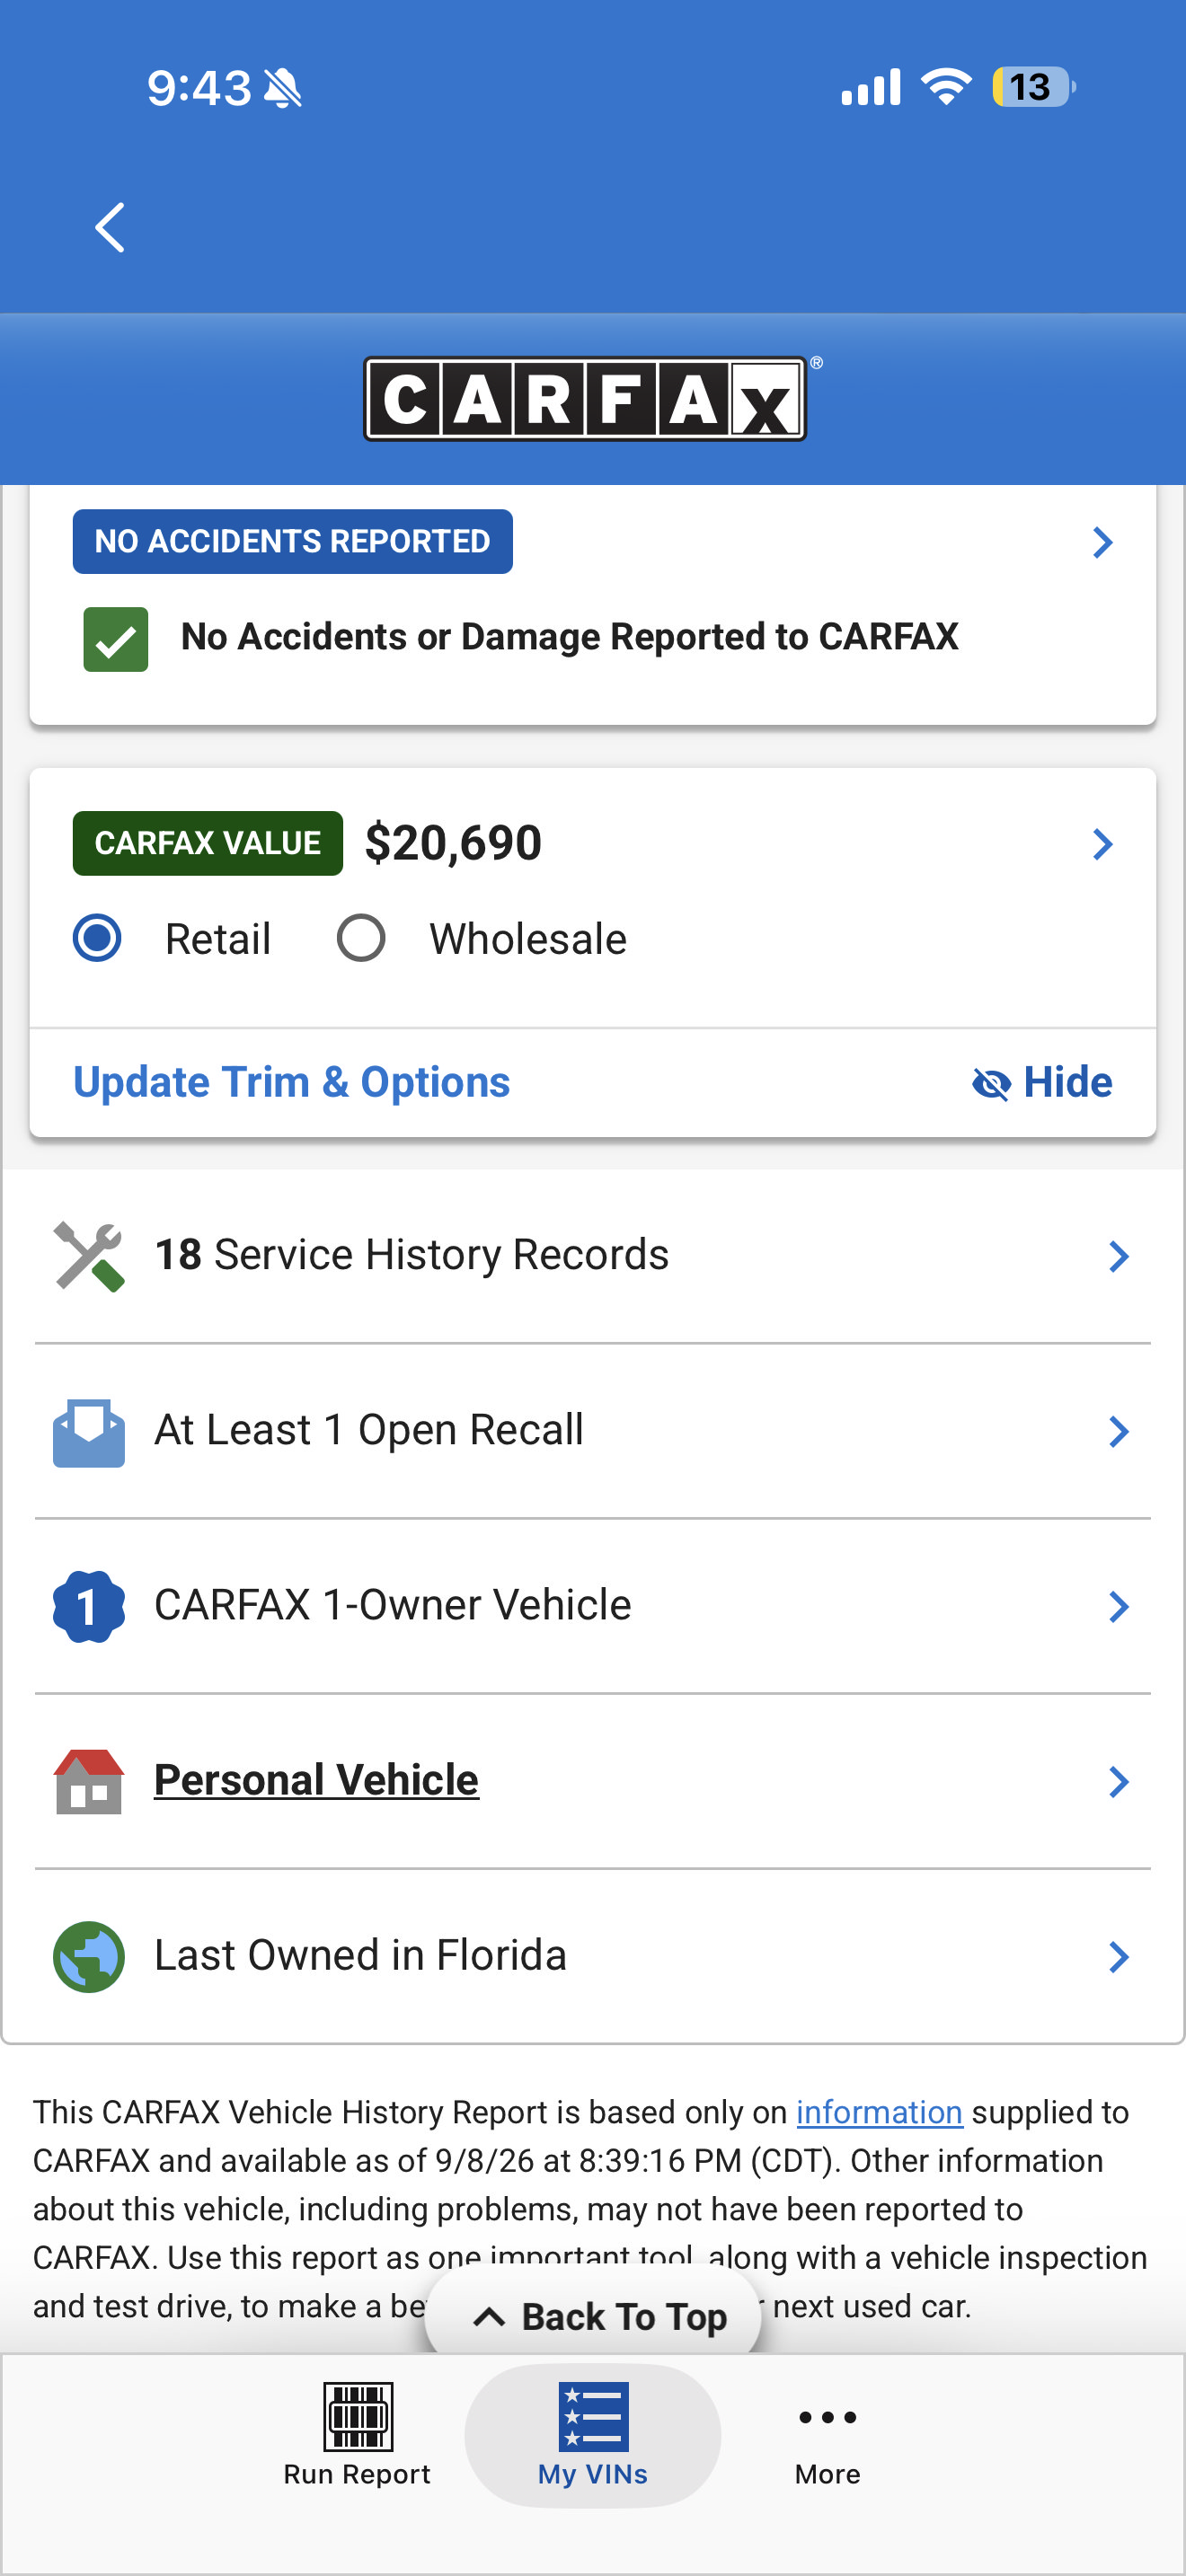Expand the Open Recall row chevron
1186x2576 pixels.
pos(1119,1432)
